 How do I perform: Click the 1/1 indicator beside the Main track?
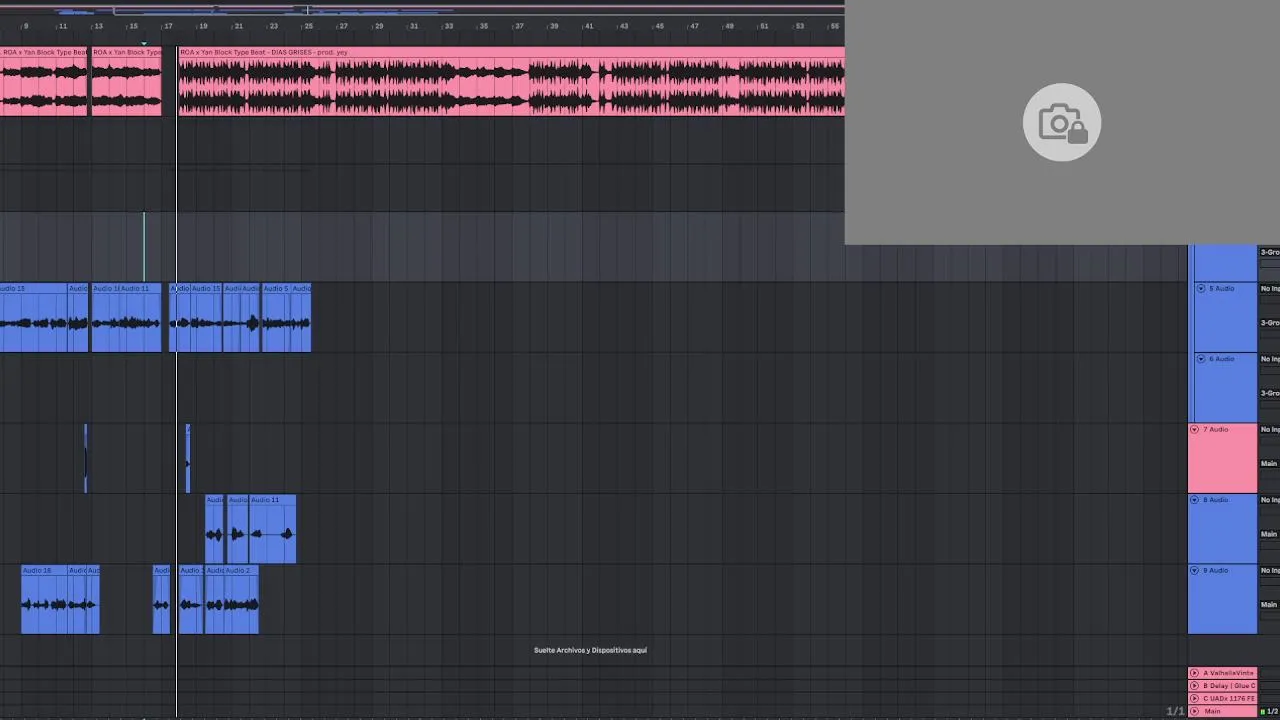(x=1175, y=711)
